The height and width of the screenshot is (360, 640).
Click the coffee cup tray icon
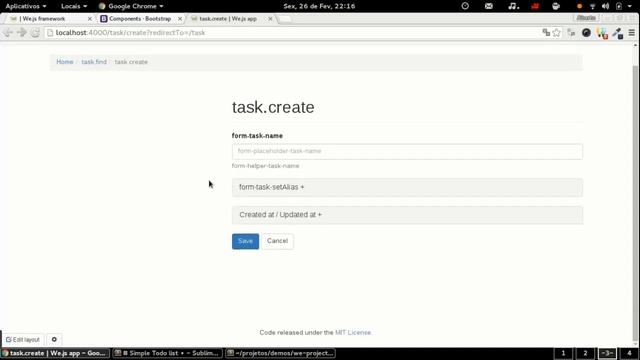(556, 6)
